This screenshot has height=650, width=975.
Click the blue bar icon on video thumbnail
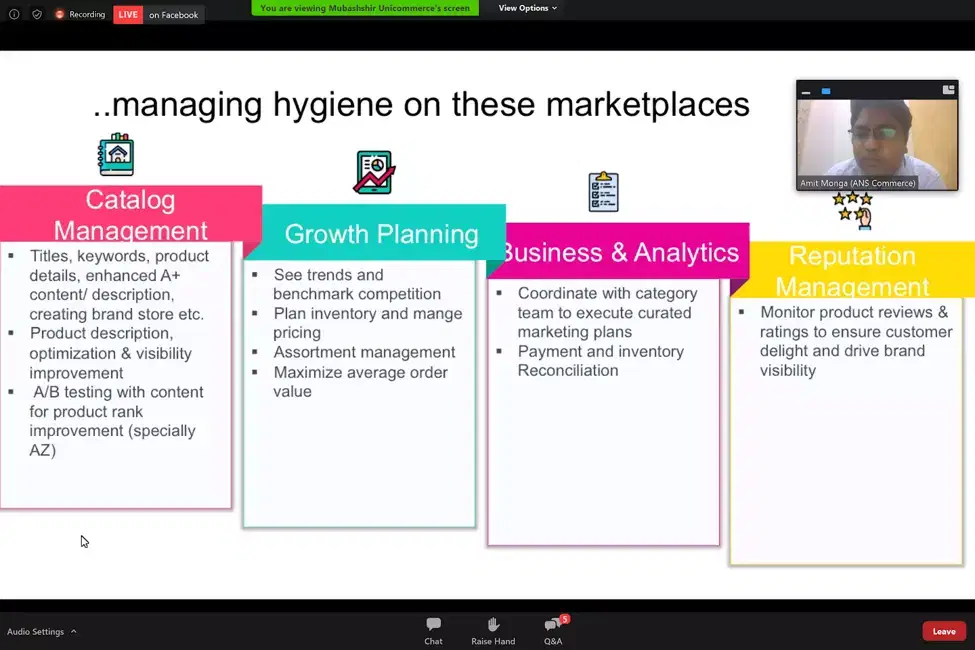point(826,91)
